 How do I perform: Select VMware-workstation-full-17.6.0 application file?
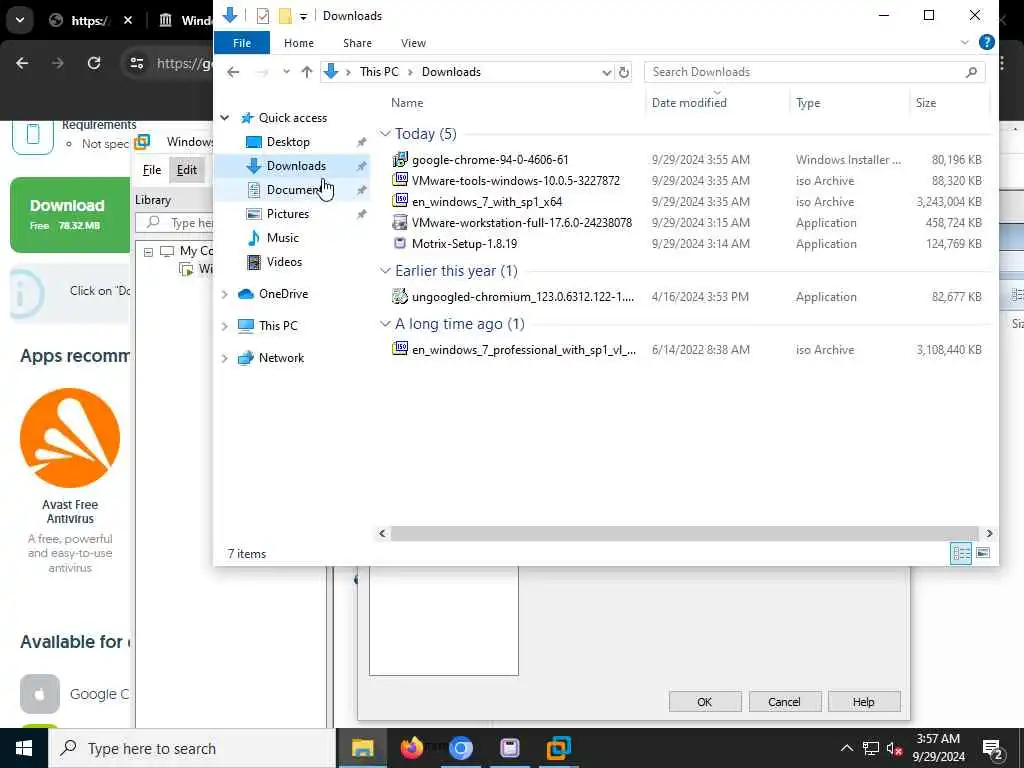(521, 222)
